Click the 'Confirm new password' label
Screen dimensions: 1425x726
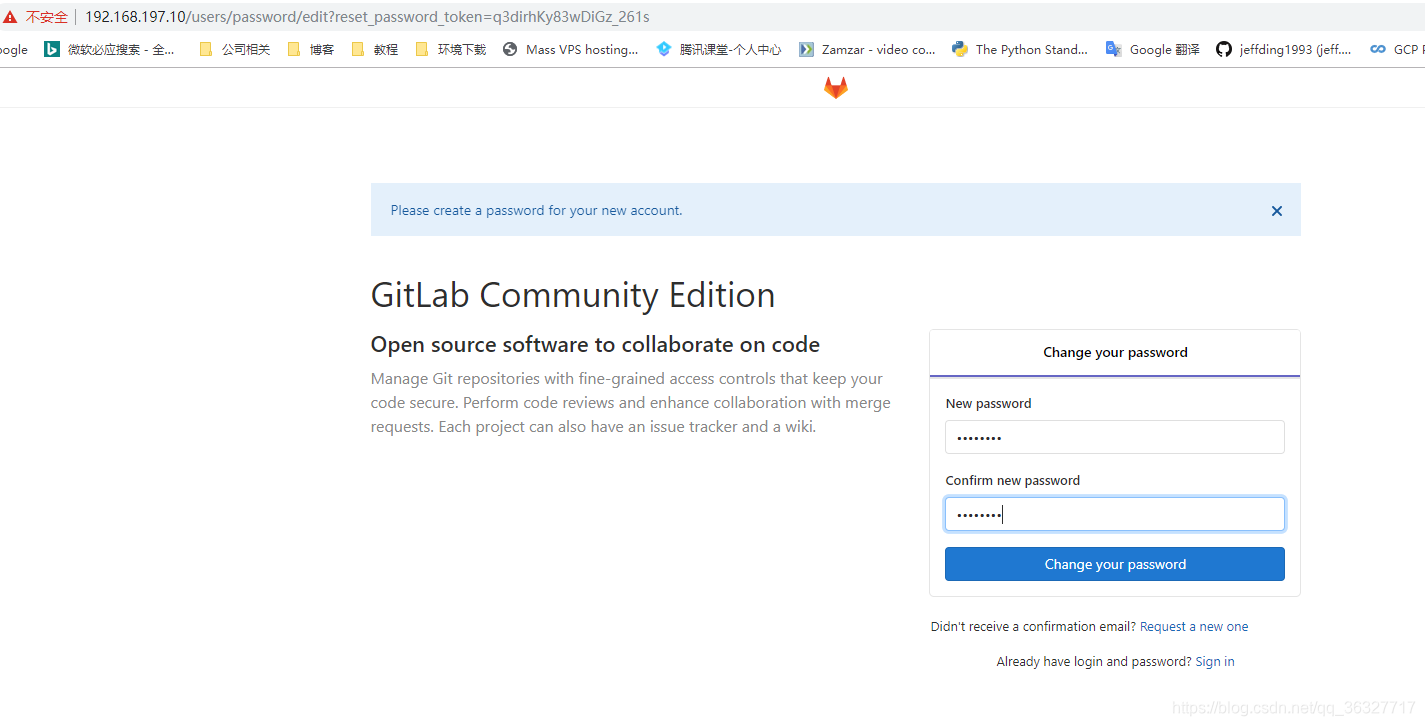tap(1013, 481)
